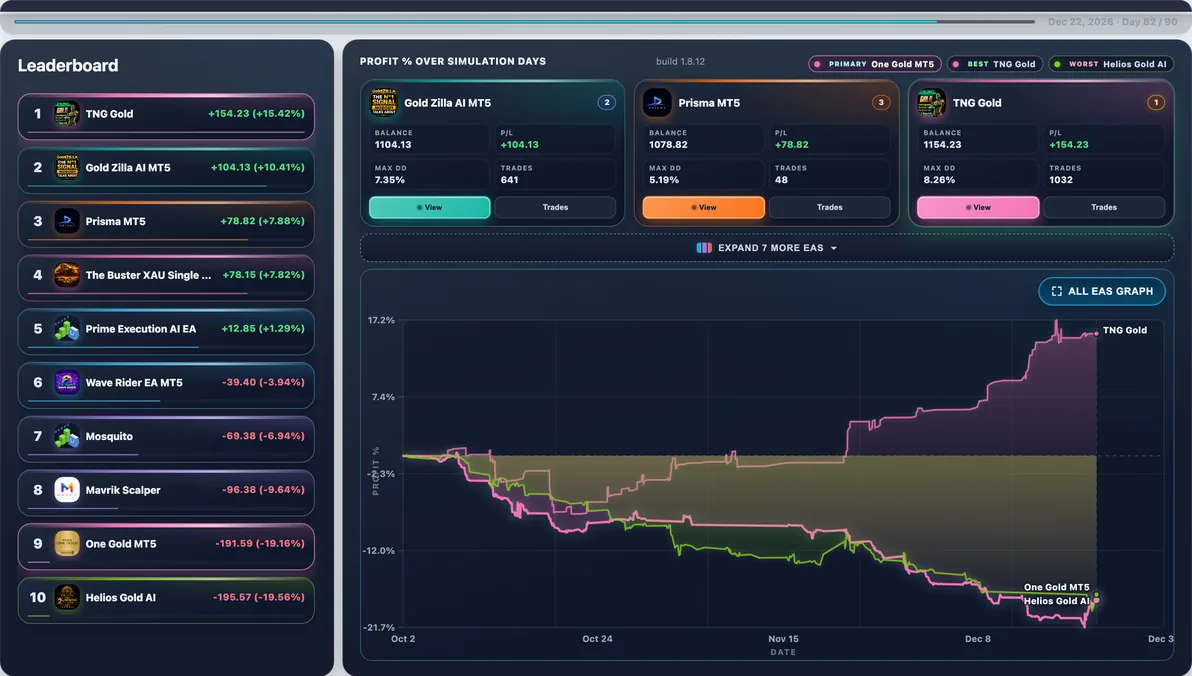This screenshot has height=676, width=1192.
Task: Toggle View on TNG Gold card
Action: point(978,208)
